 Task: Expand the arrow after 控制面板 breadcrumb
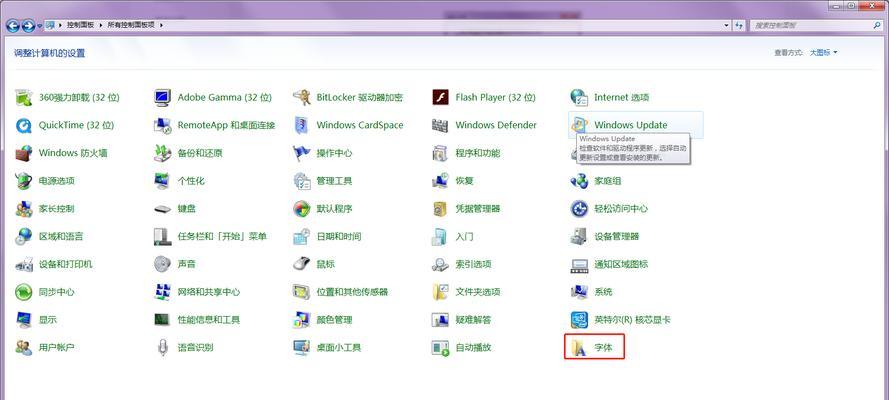(x=101, y=25)
